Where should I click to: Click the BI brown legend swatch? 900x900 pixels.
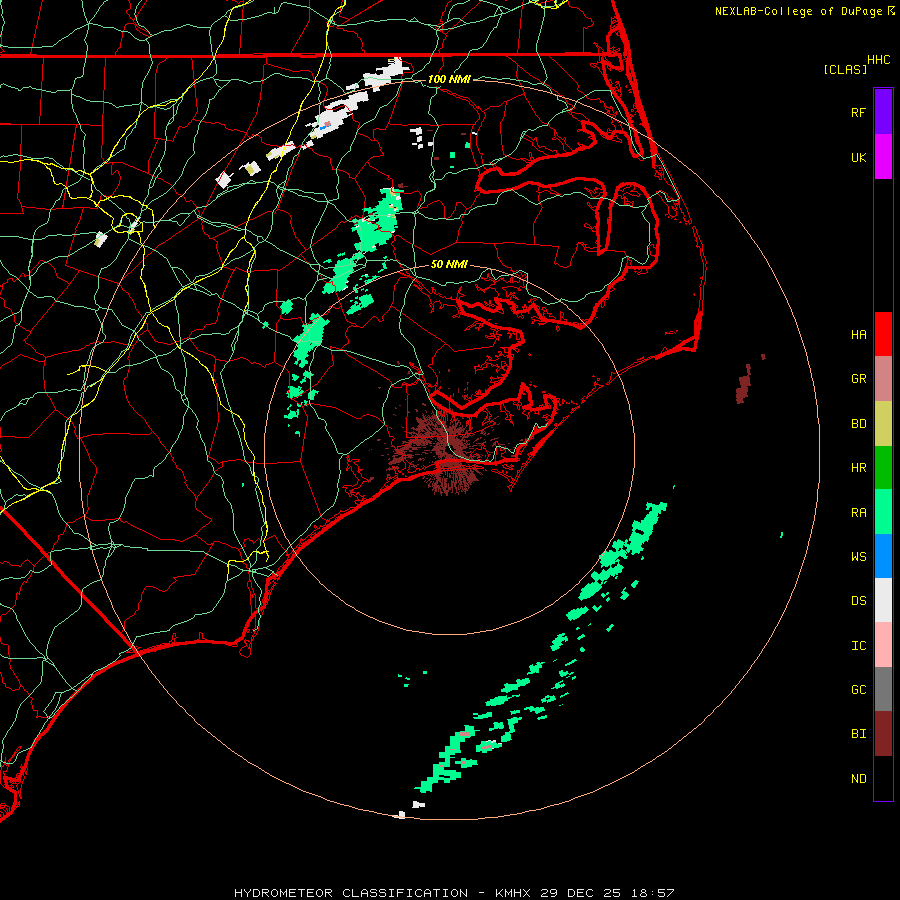[883, 734]
